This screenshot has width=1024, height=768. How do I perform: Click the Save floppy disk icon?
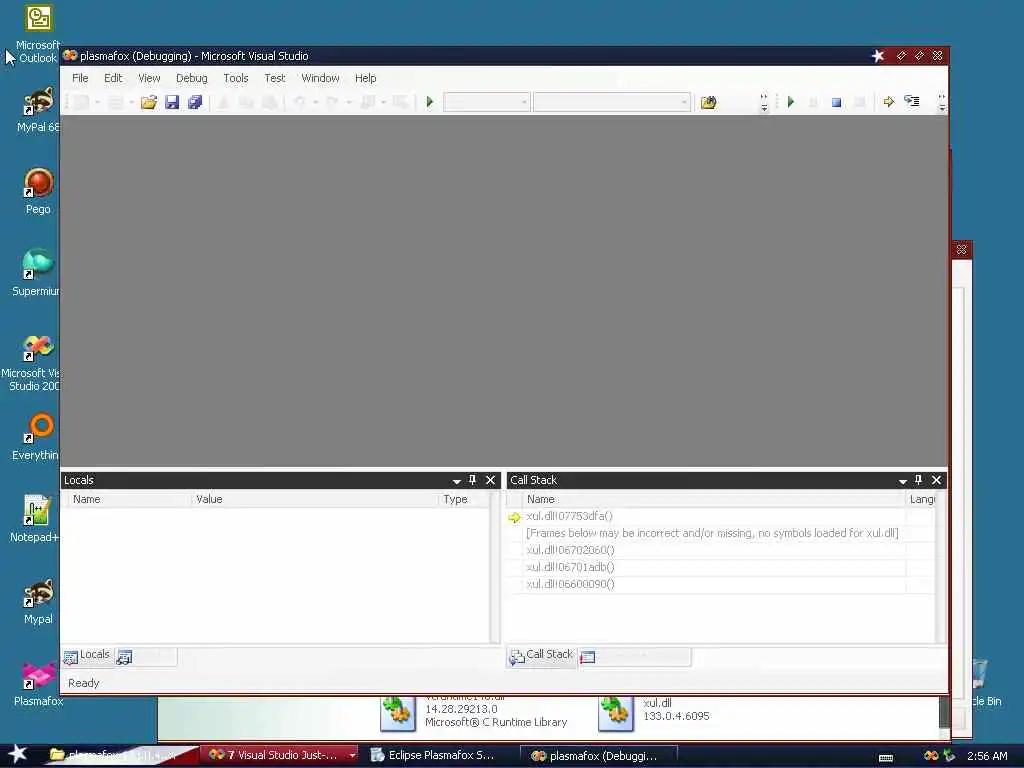172,102
